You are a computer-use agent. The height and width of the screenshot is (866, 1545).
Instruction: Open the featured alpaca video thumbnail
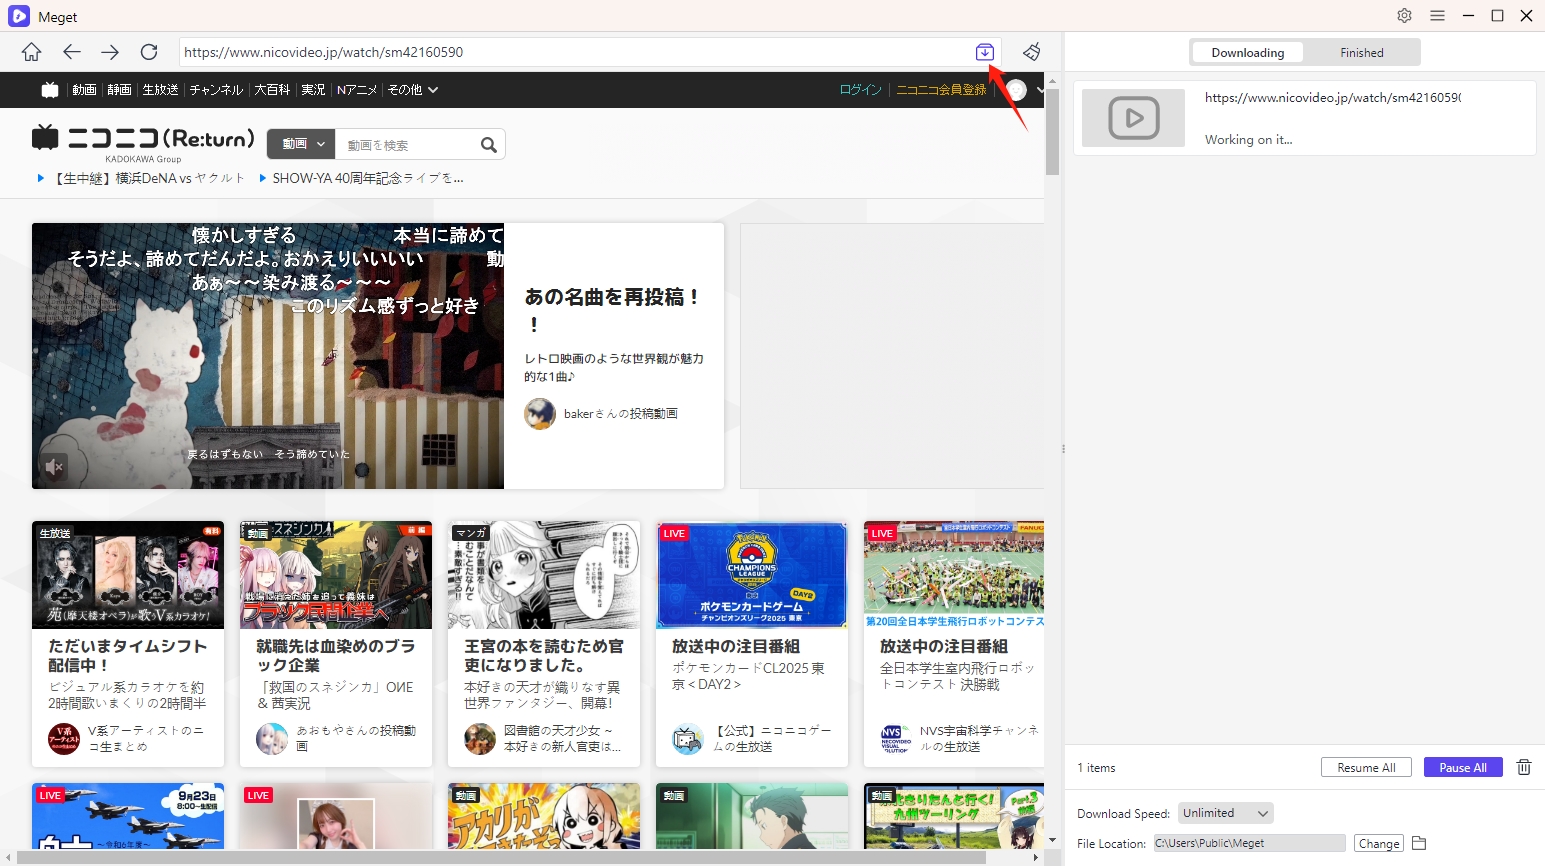pyautogui.click(x=268, y=356)
